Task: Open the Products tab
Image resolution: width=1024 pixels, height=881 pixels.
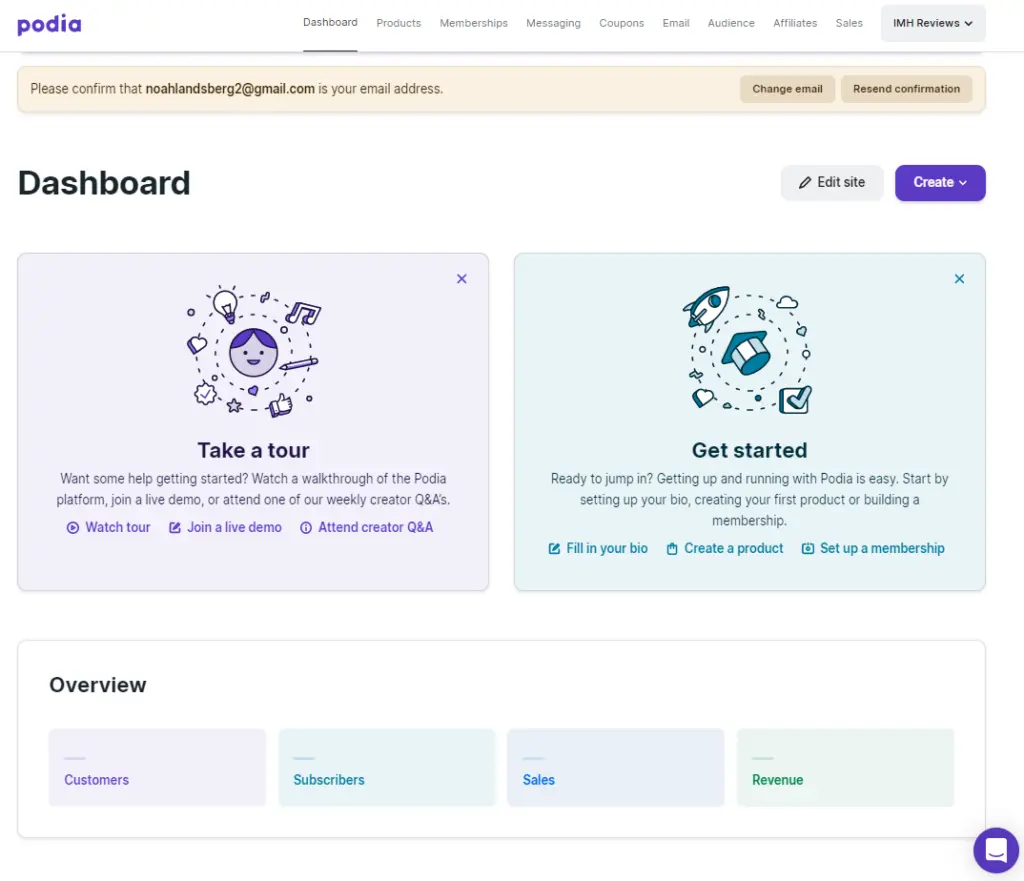Action: pos(398,23)
